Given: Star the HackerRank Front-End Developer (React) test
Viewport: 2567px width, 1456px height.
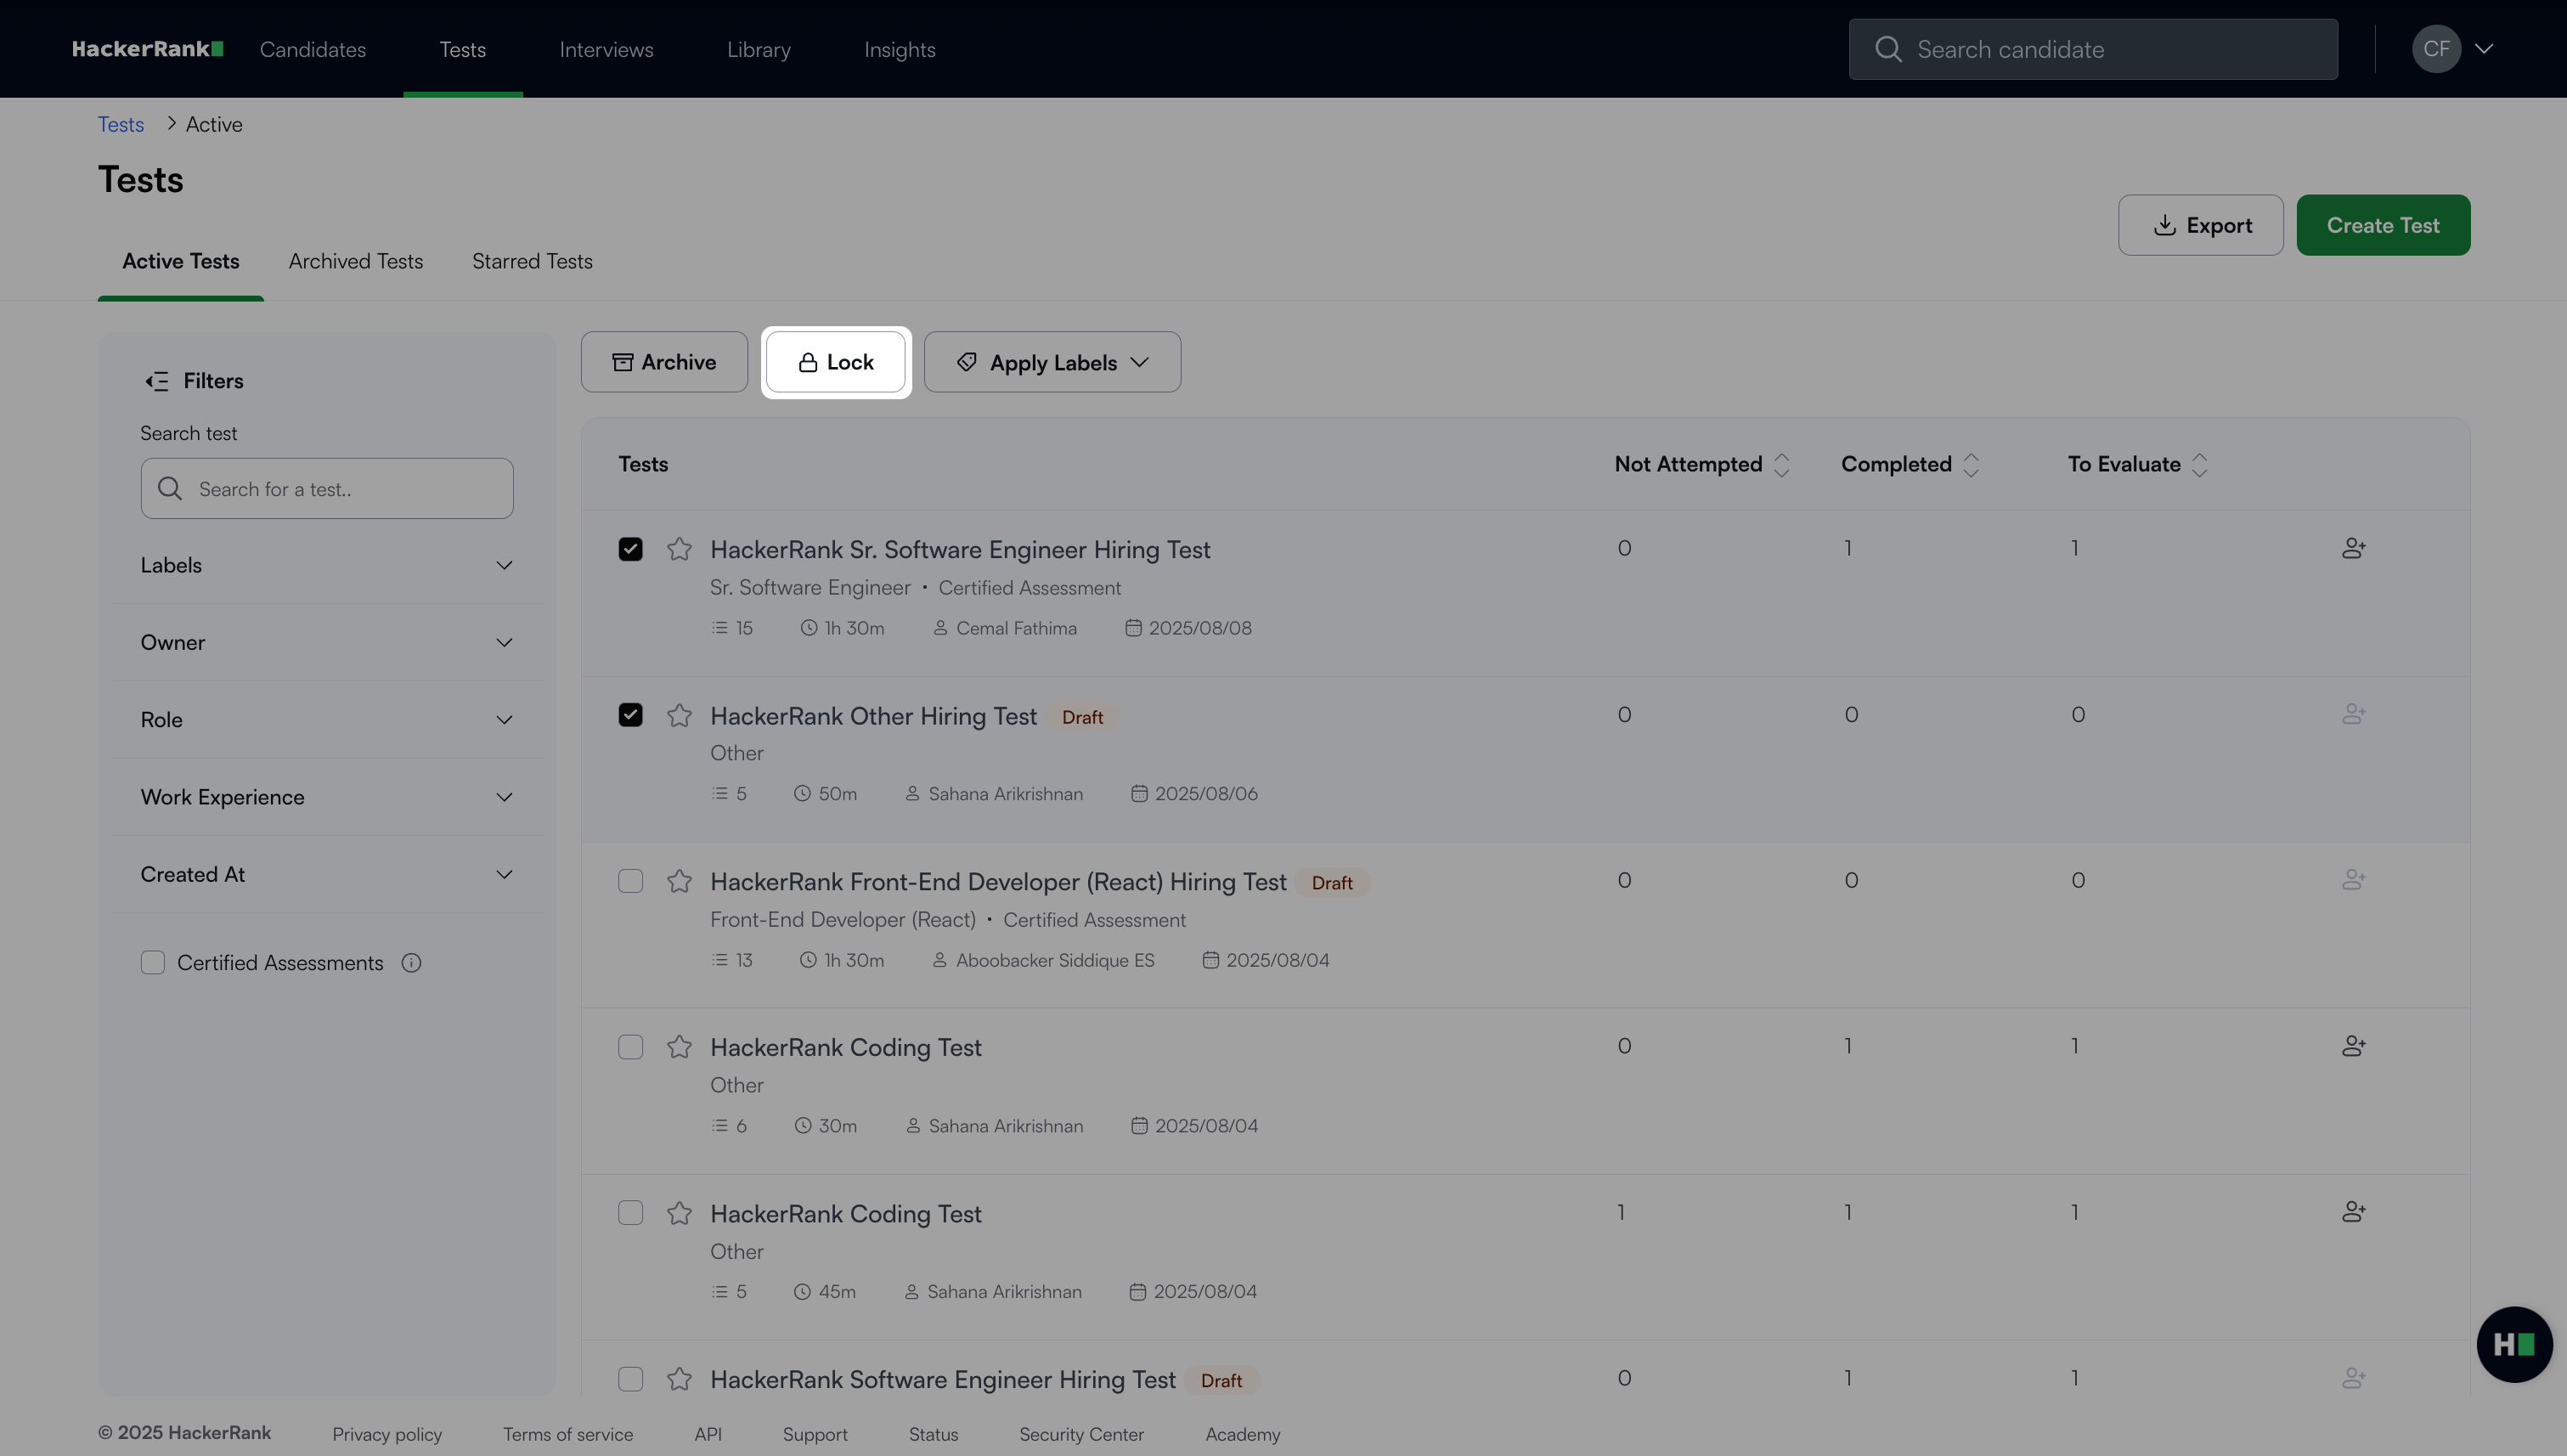Looking at the screenshot, I should (679, 881).
